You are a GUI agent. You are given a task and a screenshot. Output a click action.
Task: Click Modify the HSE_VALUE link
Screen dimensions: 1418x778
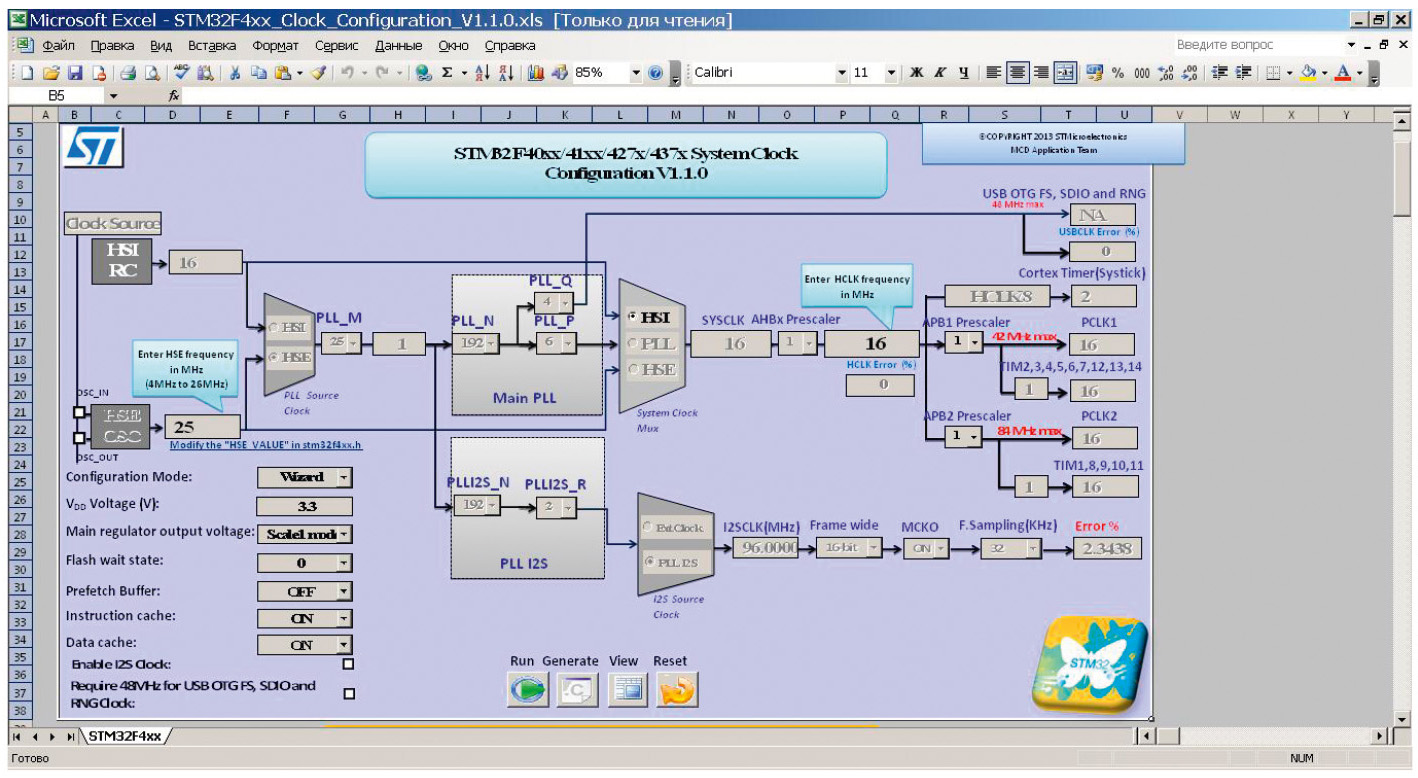pyautogui.click(x=265, y=446)
